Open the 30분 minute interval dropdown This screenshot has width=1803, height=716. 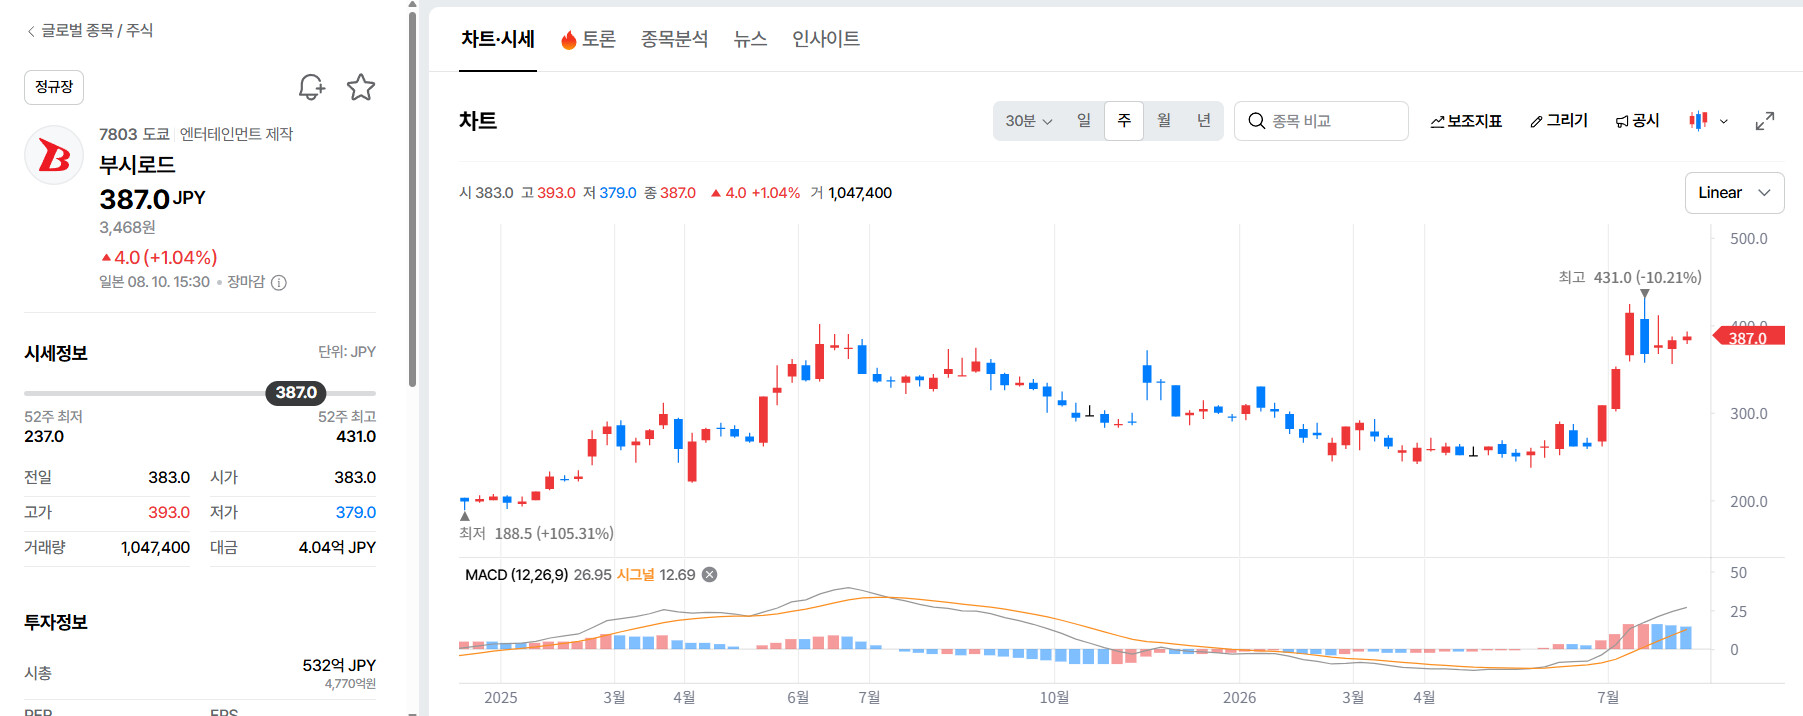click(1029, 121)
